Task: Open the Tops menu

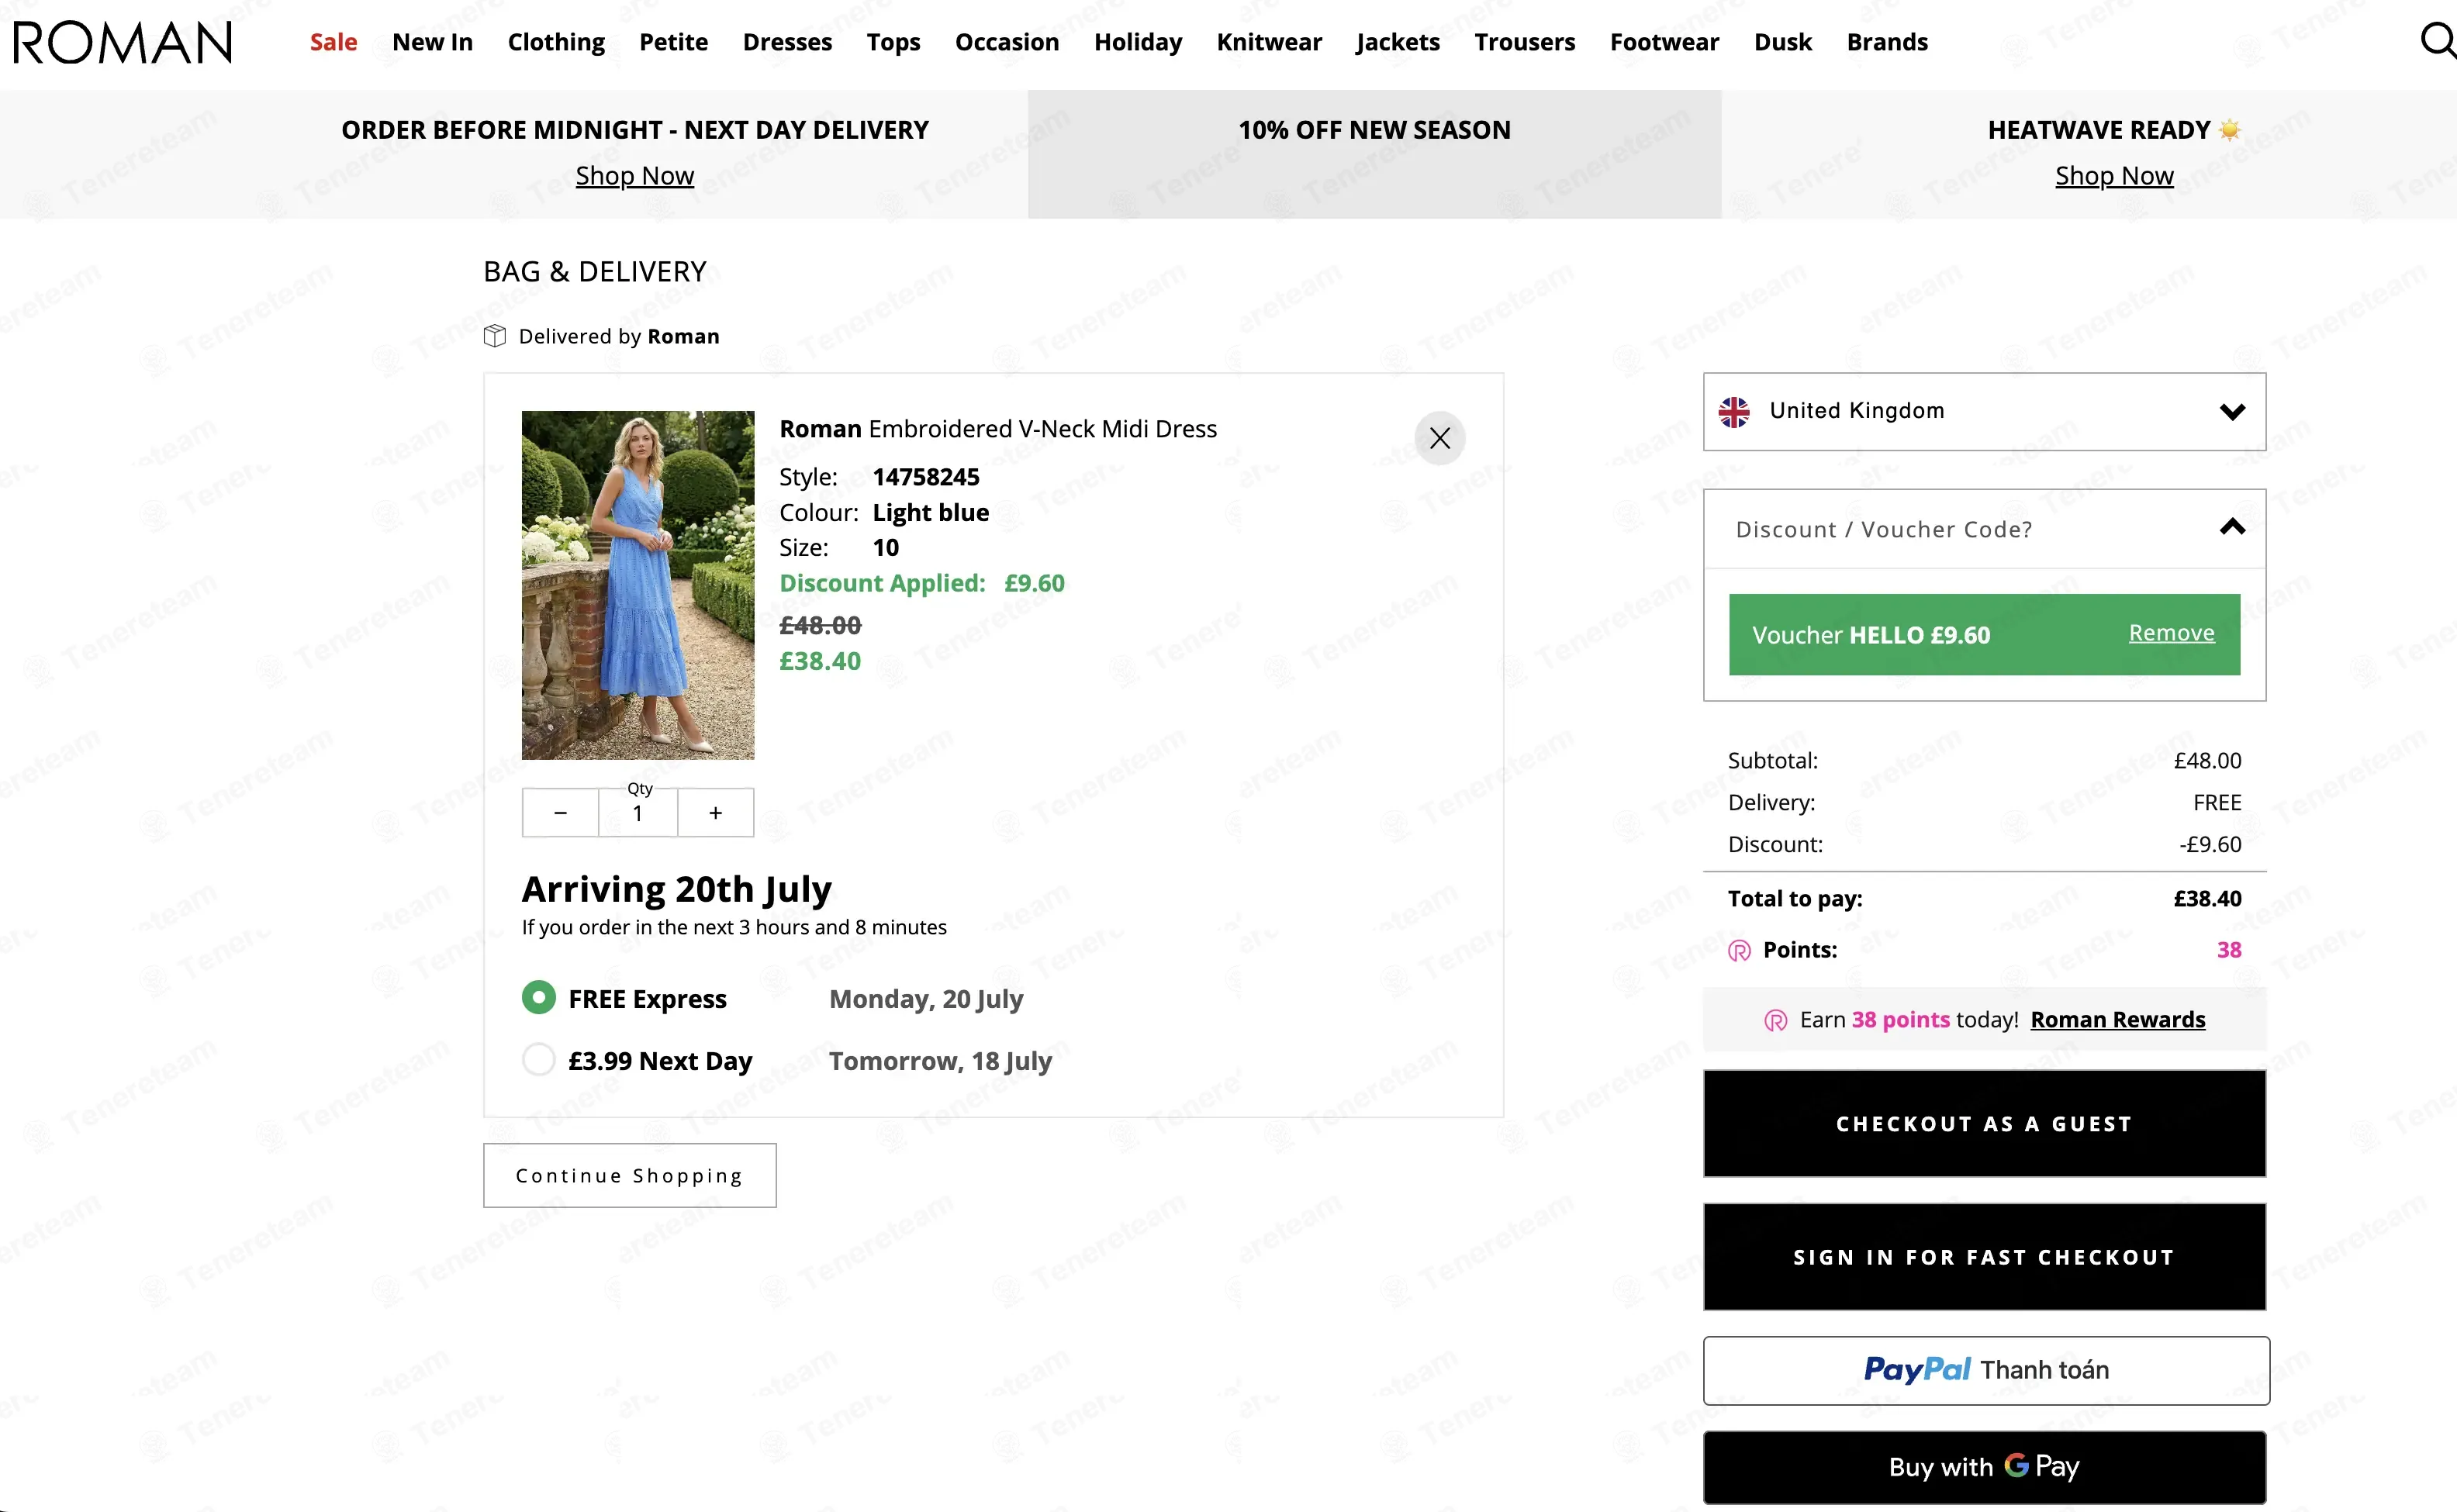Action: (893, 42)
